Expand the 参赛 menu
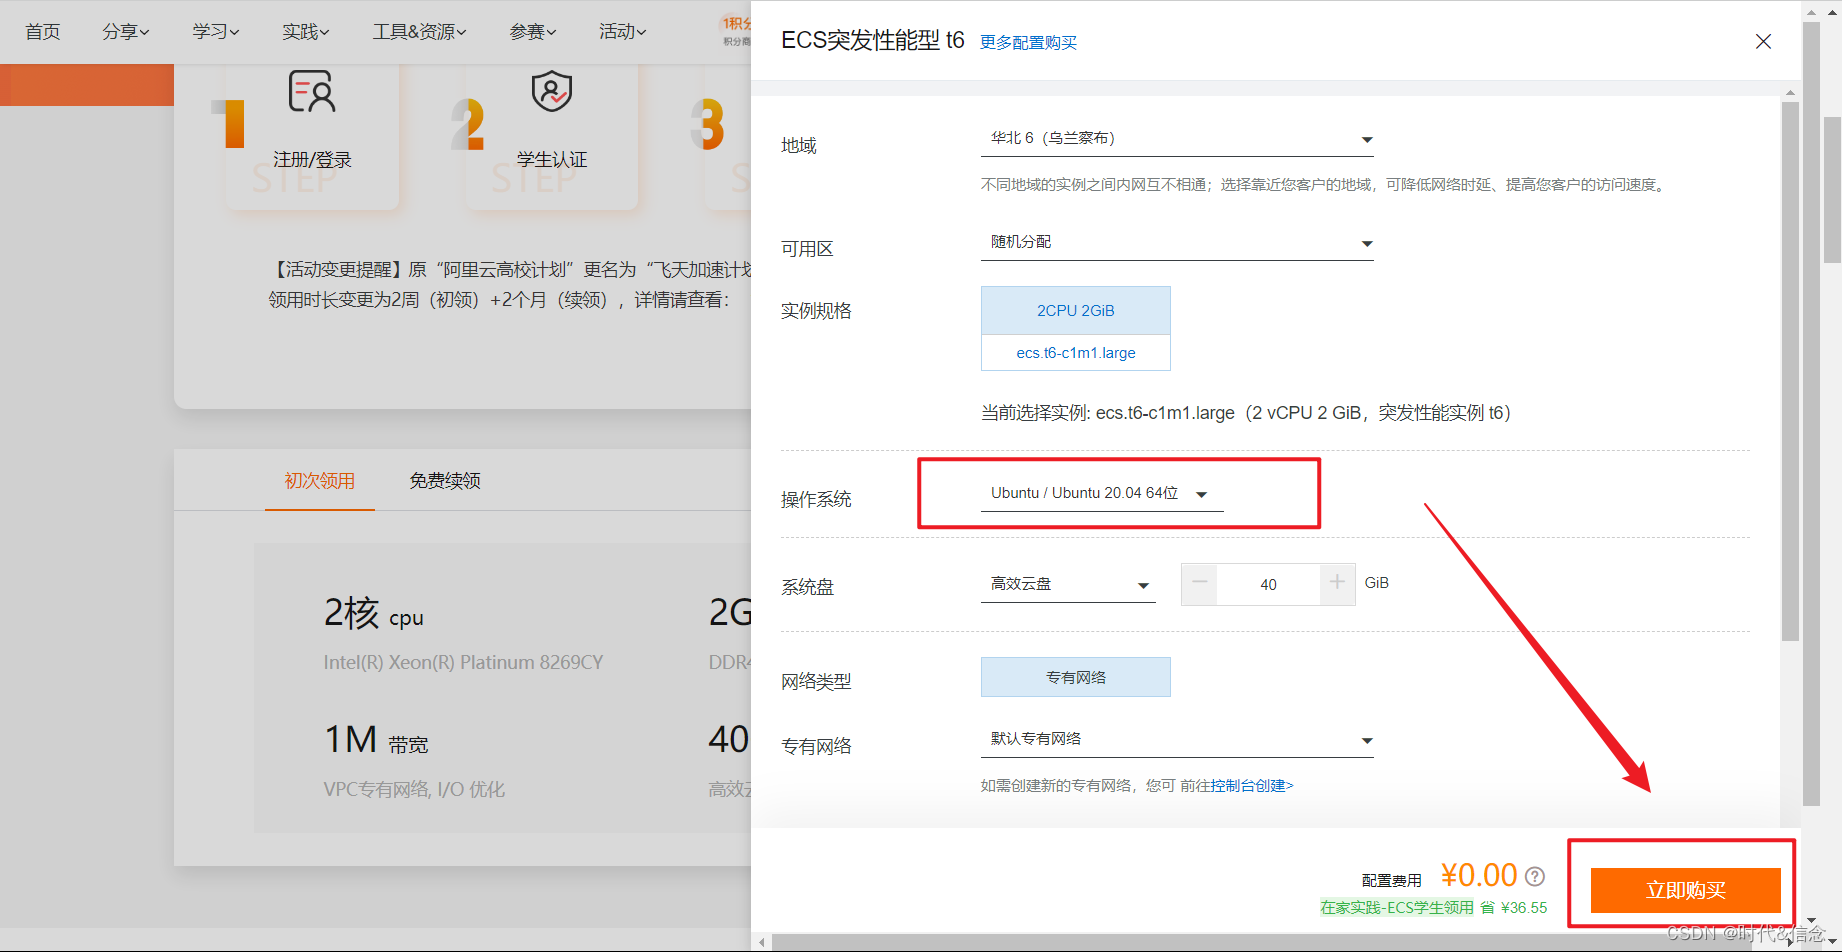This screenshot has height=952, width=1842. coord(533,32)
